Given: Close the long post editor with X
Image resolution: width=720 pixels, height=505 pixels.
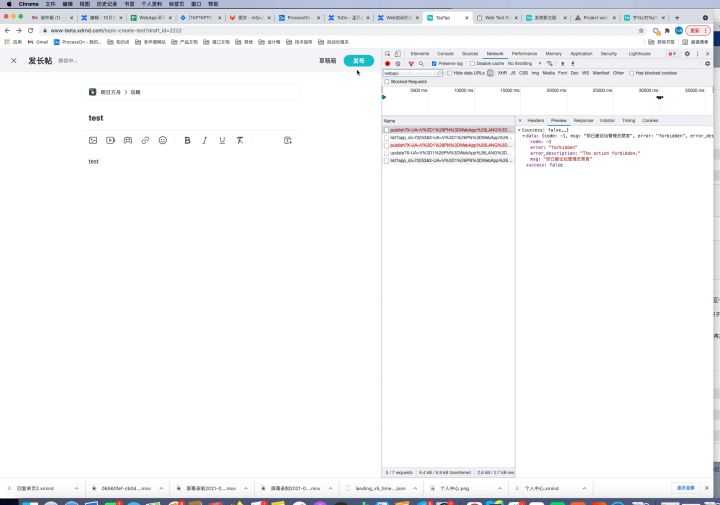Looking at the screenshot, I should click(x=14, y=61).
